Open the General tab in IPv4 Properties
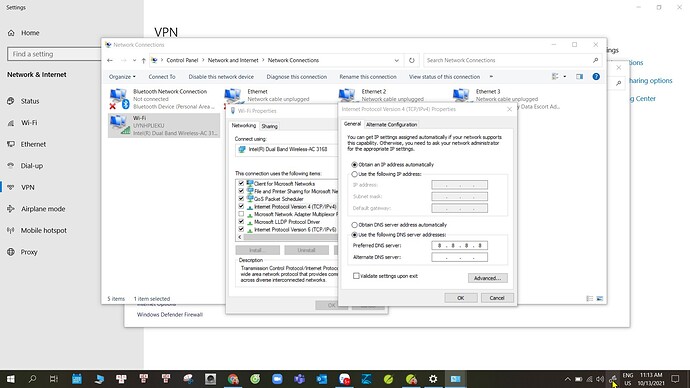 tap(352, 124)
